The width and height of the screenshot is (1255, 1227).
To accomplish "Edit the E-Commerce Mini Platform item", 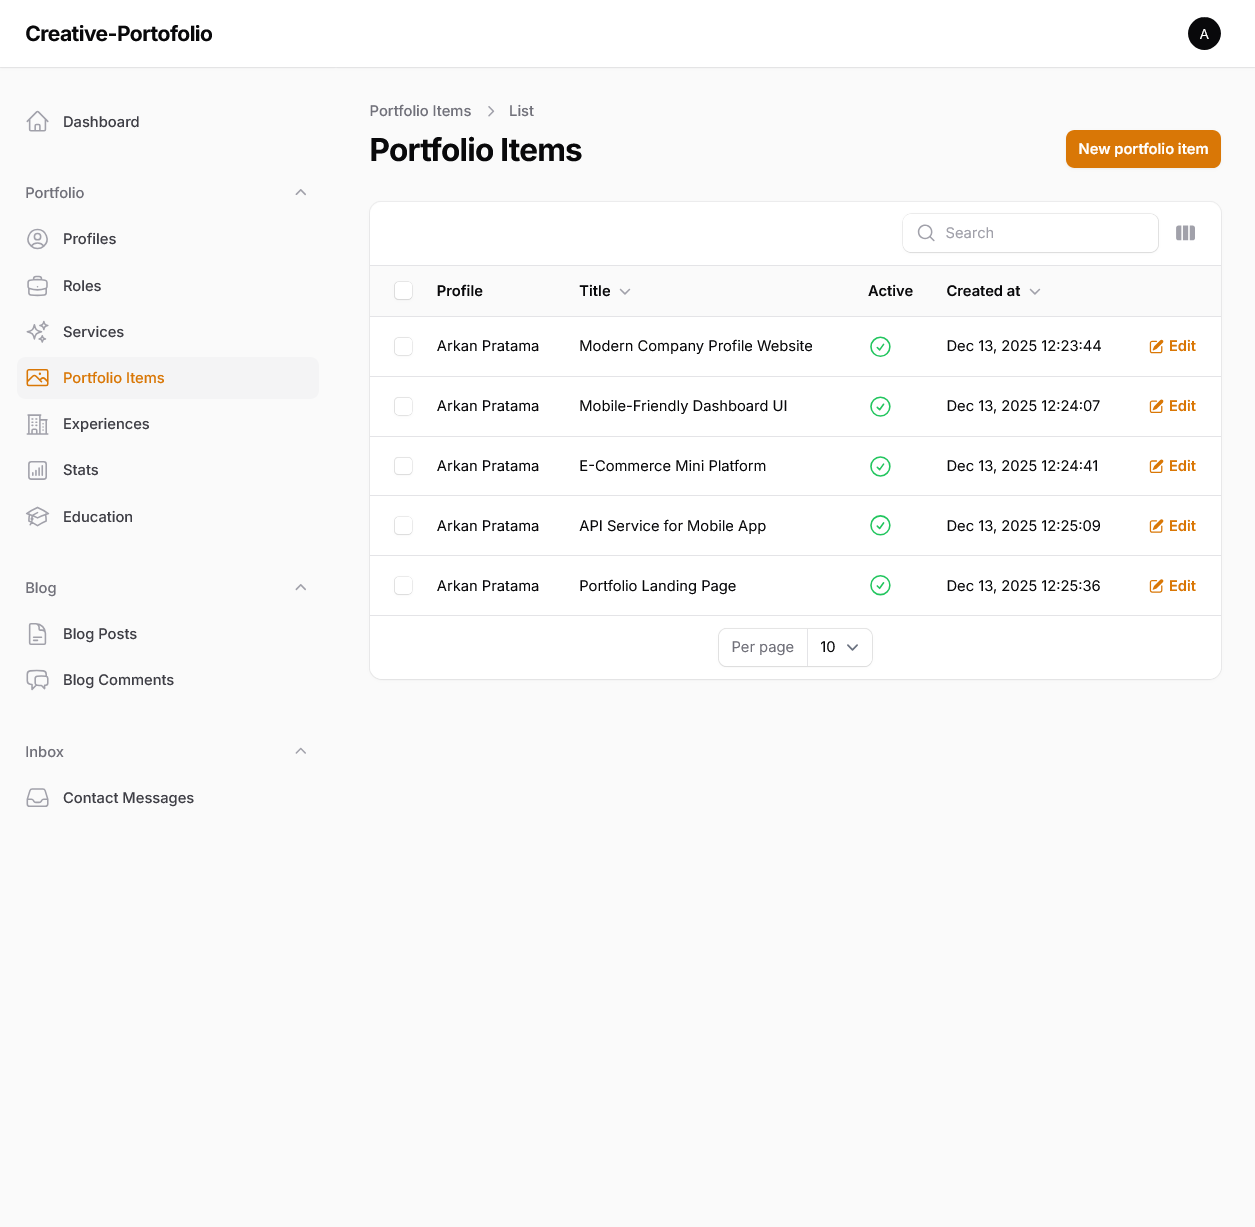I will coord(1172,466).
